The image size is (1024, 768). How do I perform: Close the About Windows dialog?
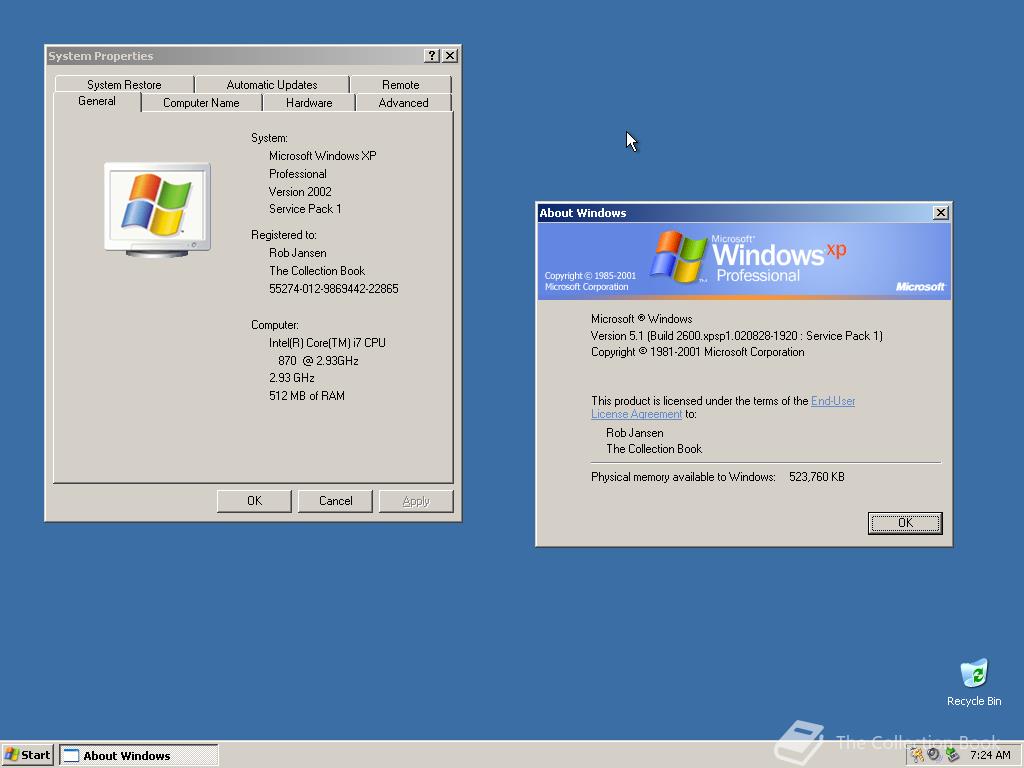point(940,212)
